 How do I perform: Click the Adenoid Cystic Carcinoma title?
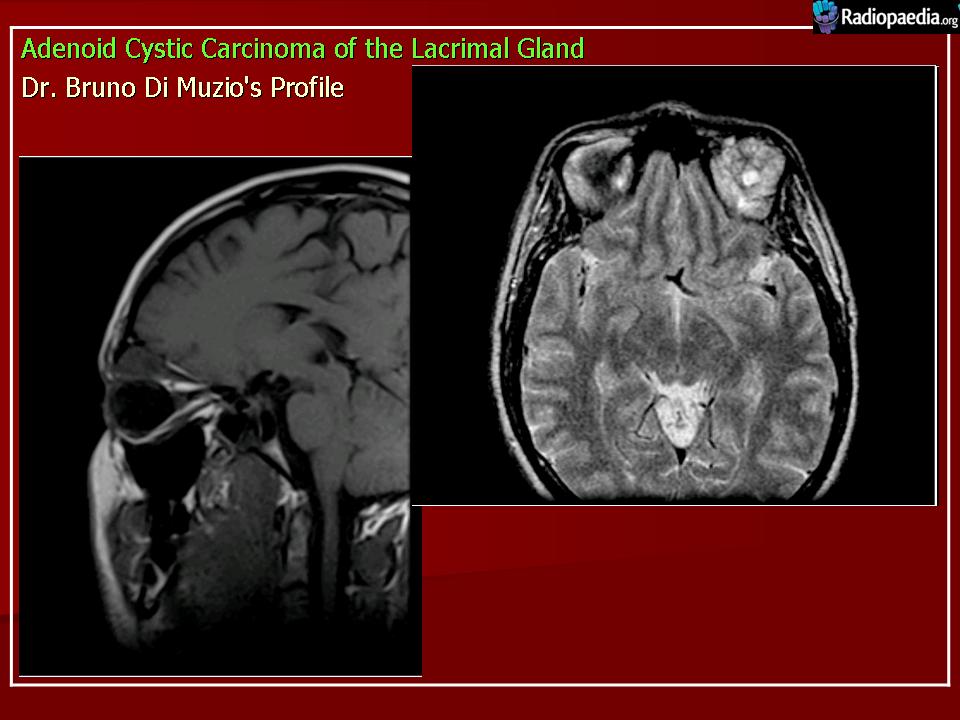point(302,48)
